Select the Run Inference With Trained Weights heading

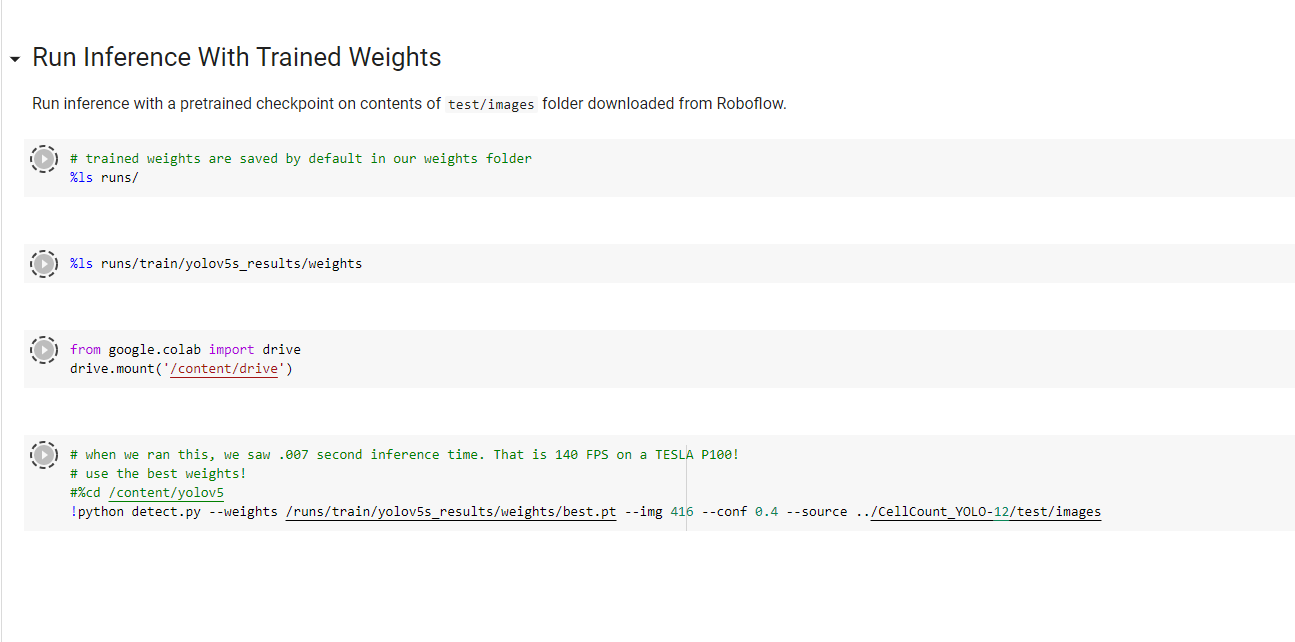[236, 58]
